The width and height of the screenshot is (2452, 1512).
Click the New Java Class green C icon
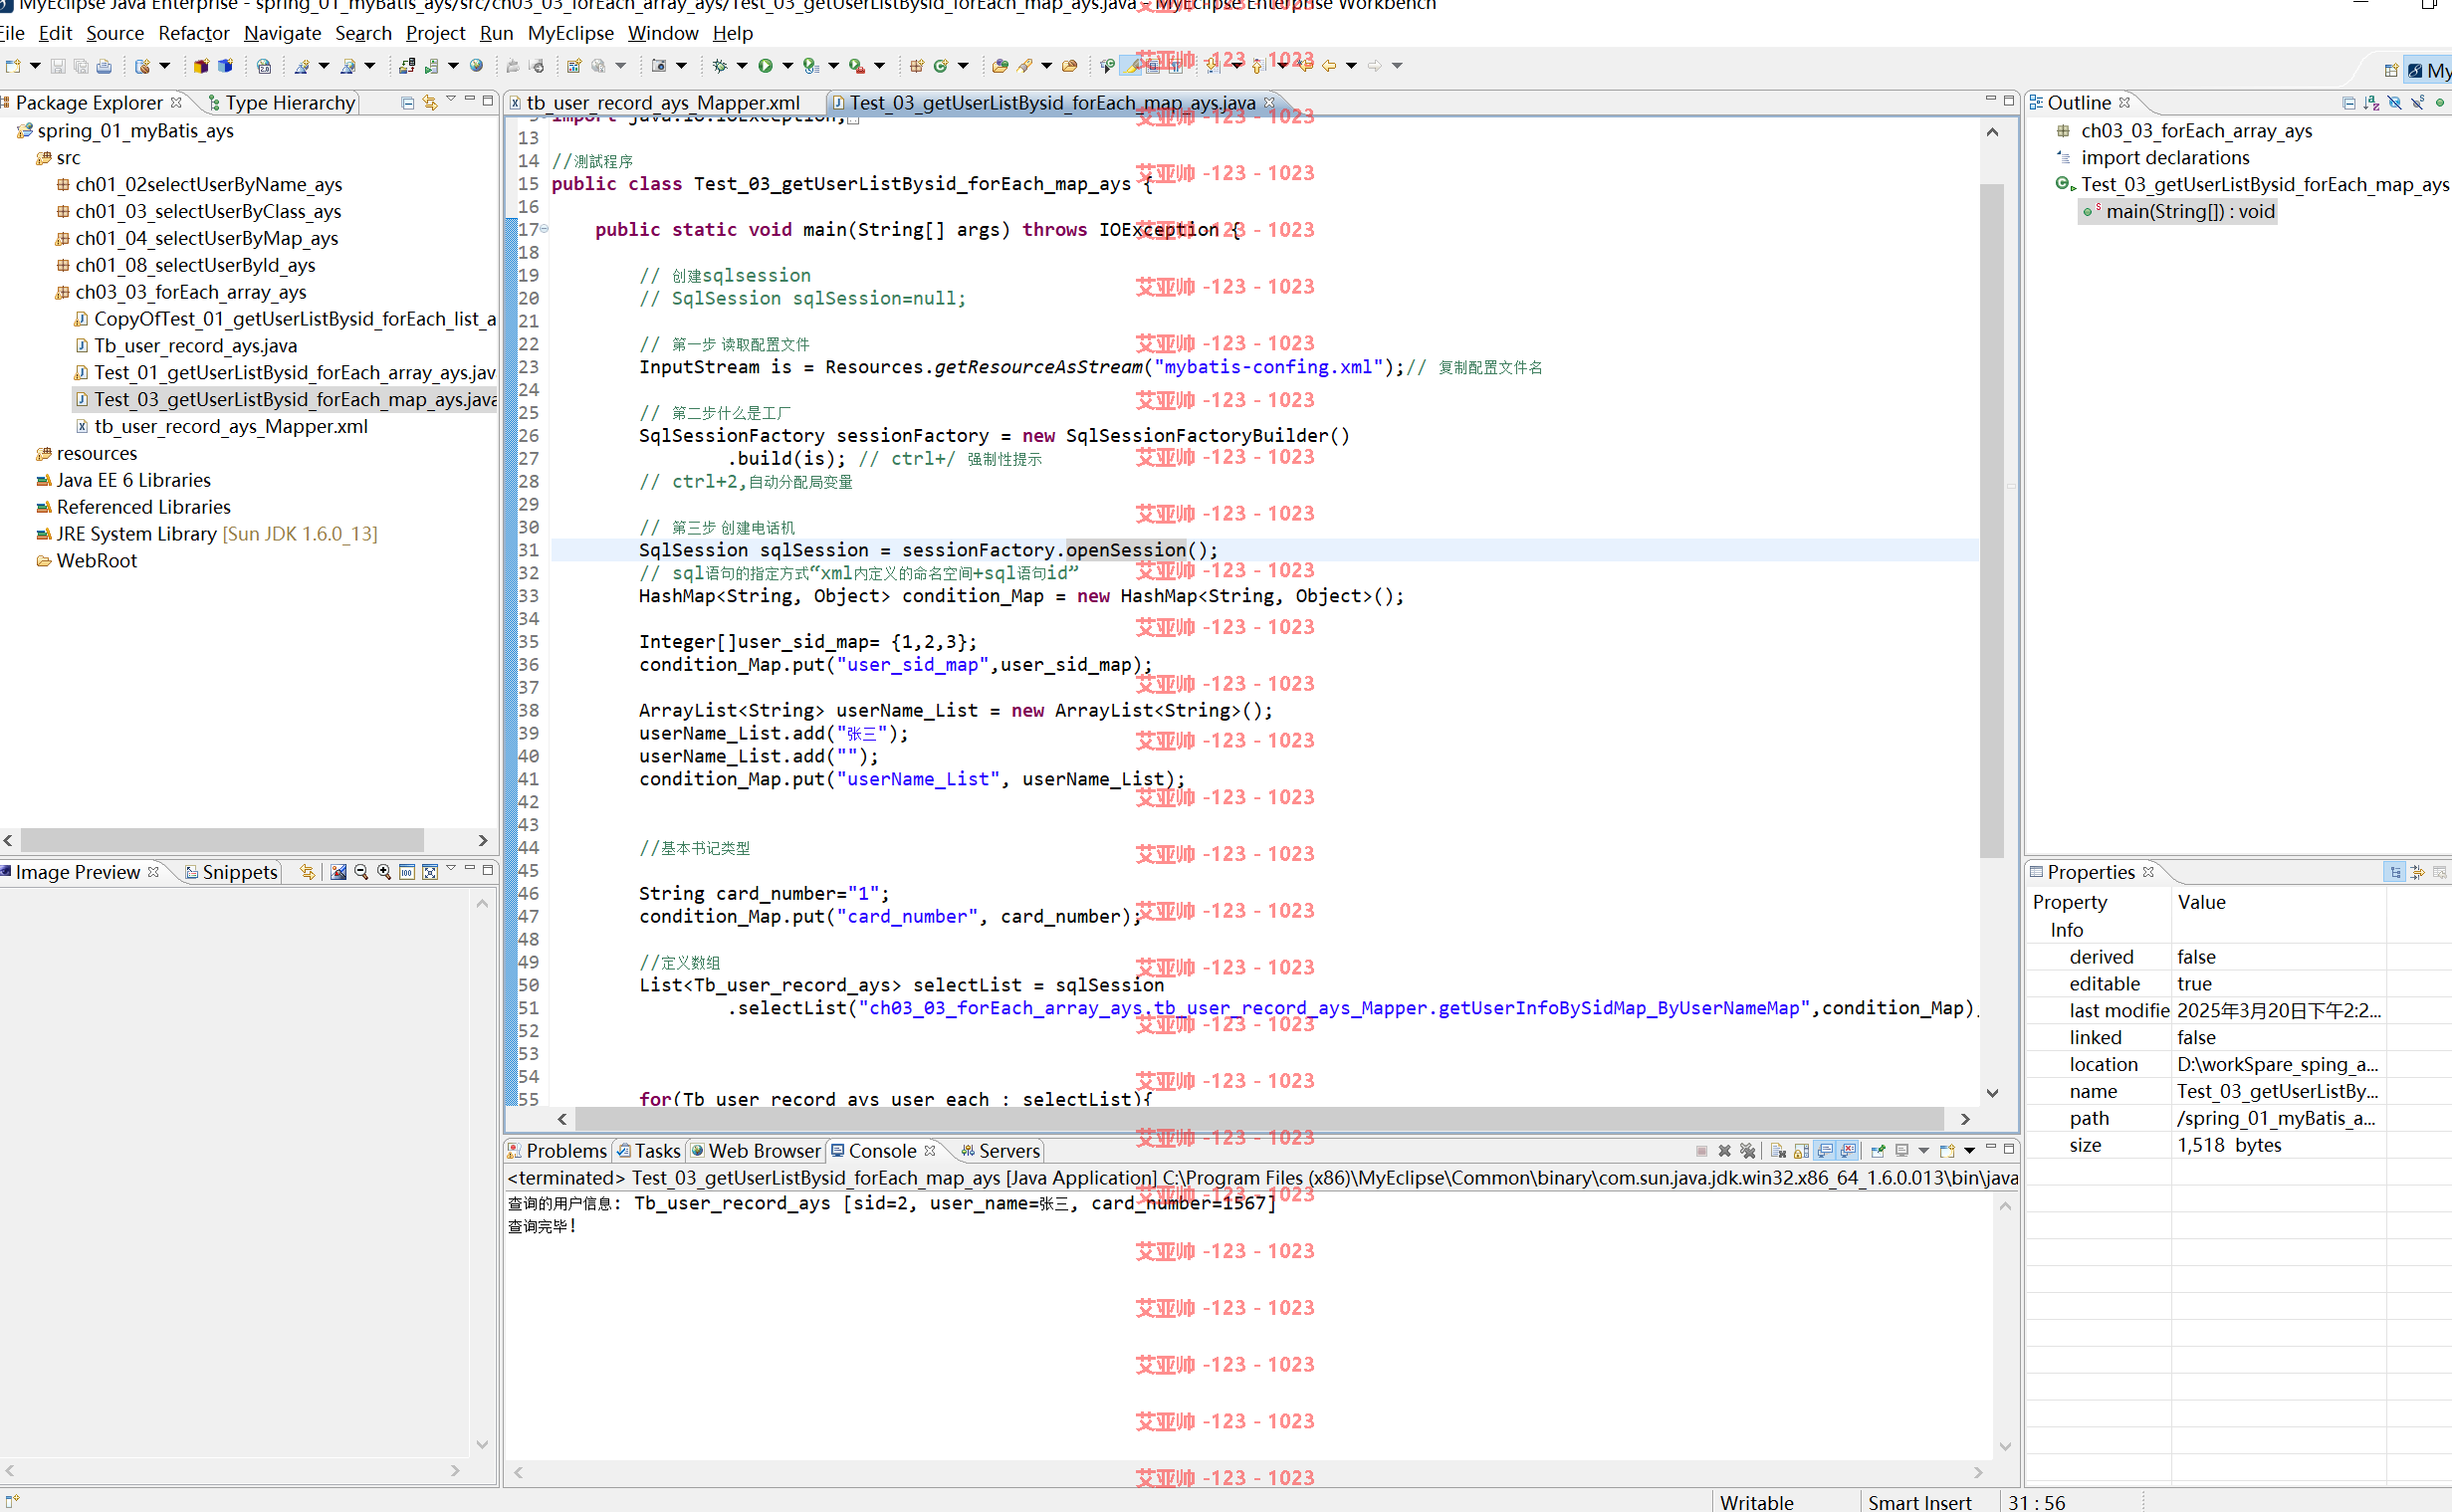(x=941, y=66)
